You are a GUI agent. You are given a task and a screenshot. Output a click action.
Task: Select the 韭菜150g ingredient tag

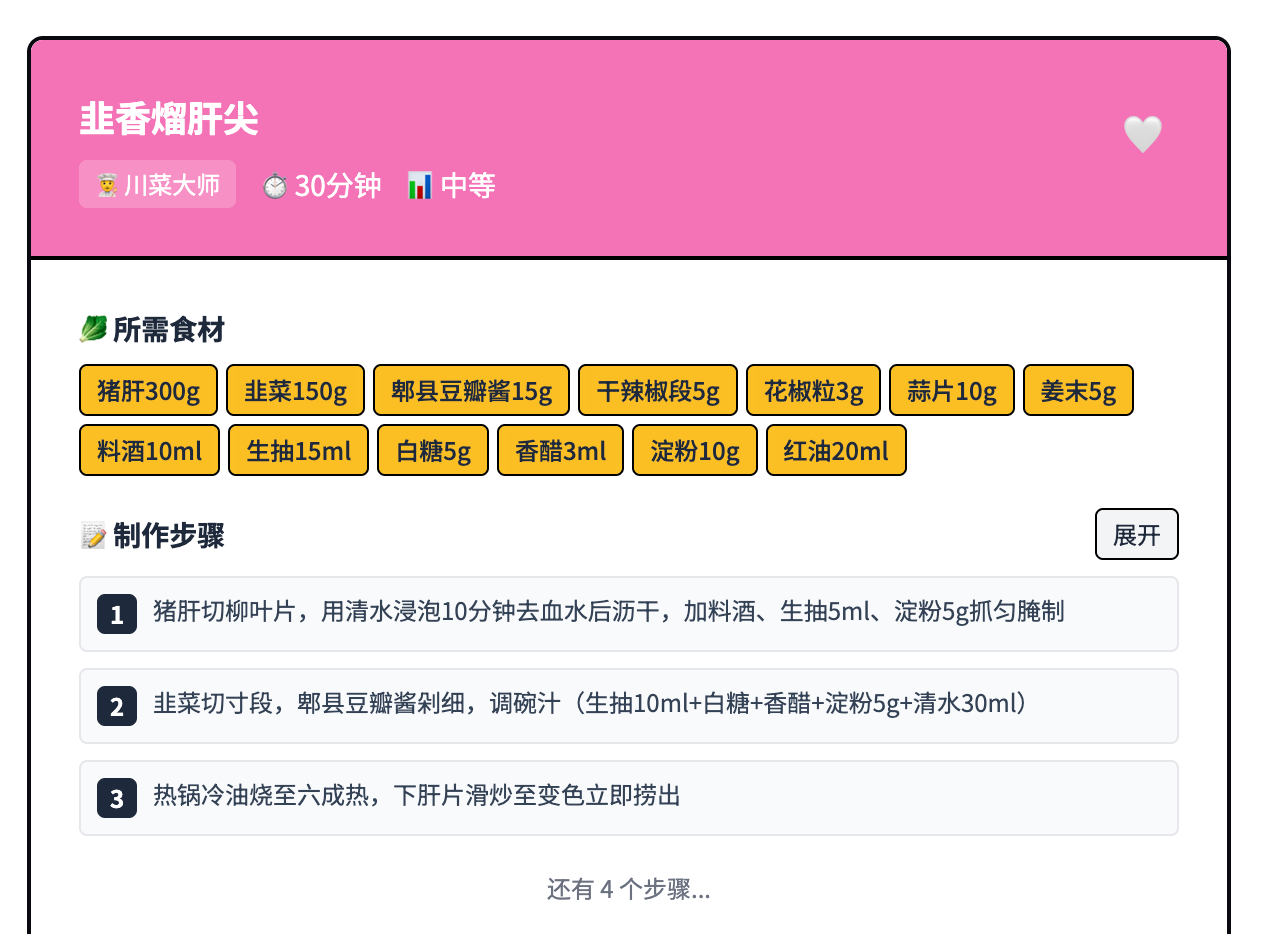point(295,390)
